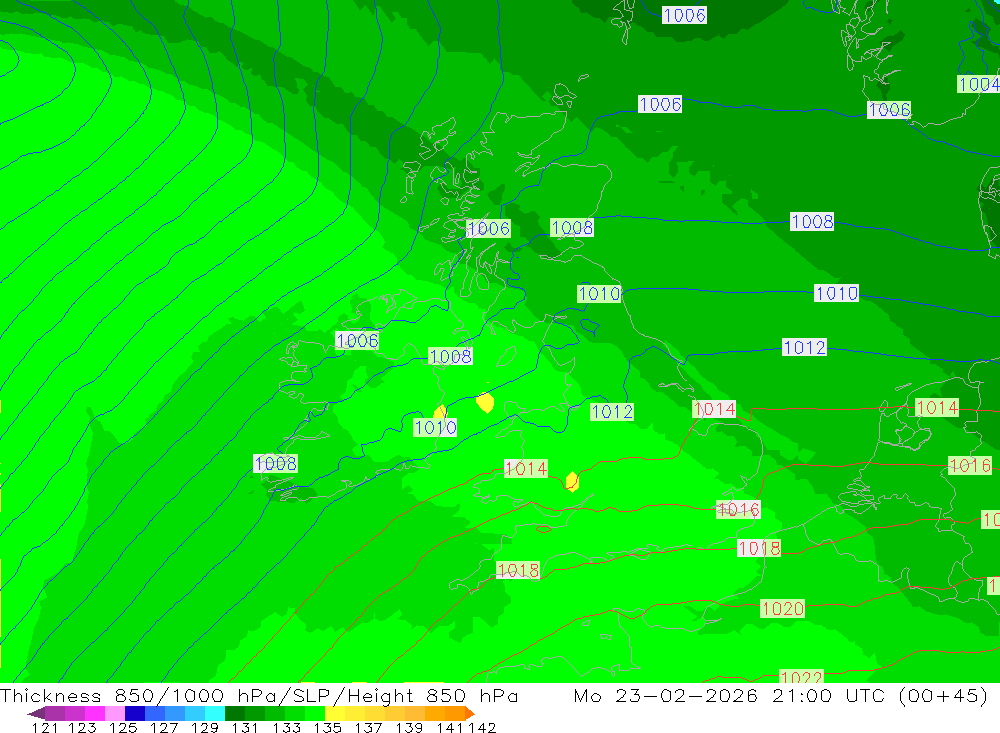
Task: Click the red '1018' label over the English Channel
Action: pyautogui.click(x=759, y=548)
